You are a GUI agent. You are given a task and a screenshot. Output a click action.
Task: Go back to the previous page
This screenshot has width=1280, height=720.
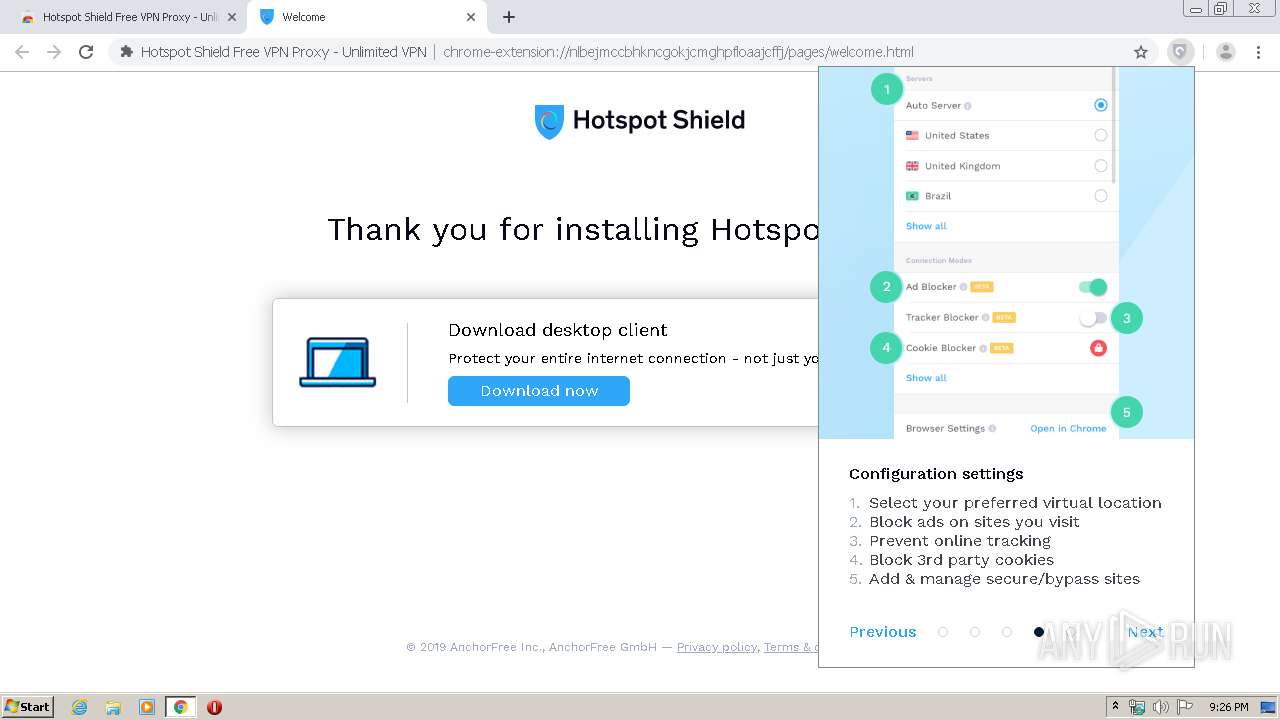(x=22, y=52)
